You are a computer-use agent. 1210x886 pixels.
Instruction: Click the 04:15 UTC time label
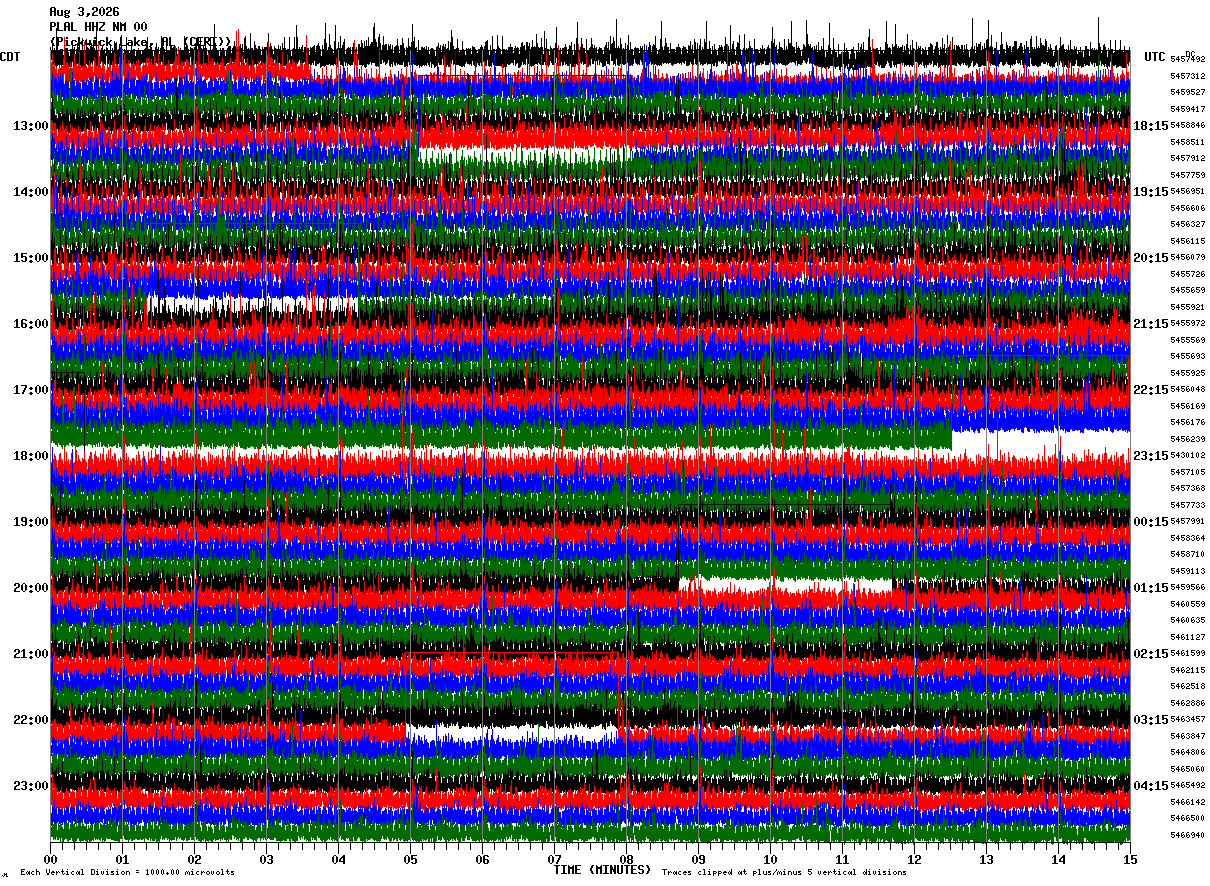click(x=1150, y=786)
